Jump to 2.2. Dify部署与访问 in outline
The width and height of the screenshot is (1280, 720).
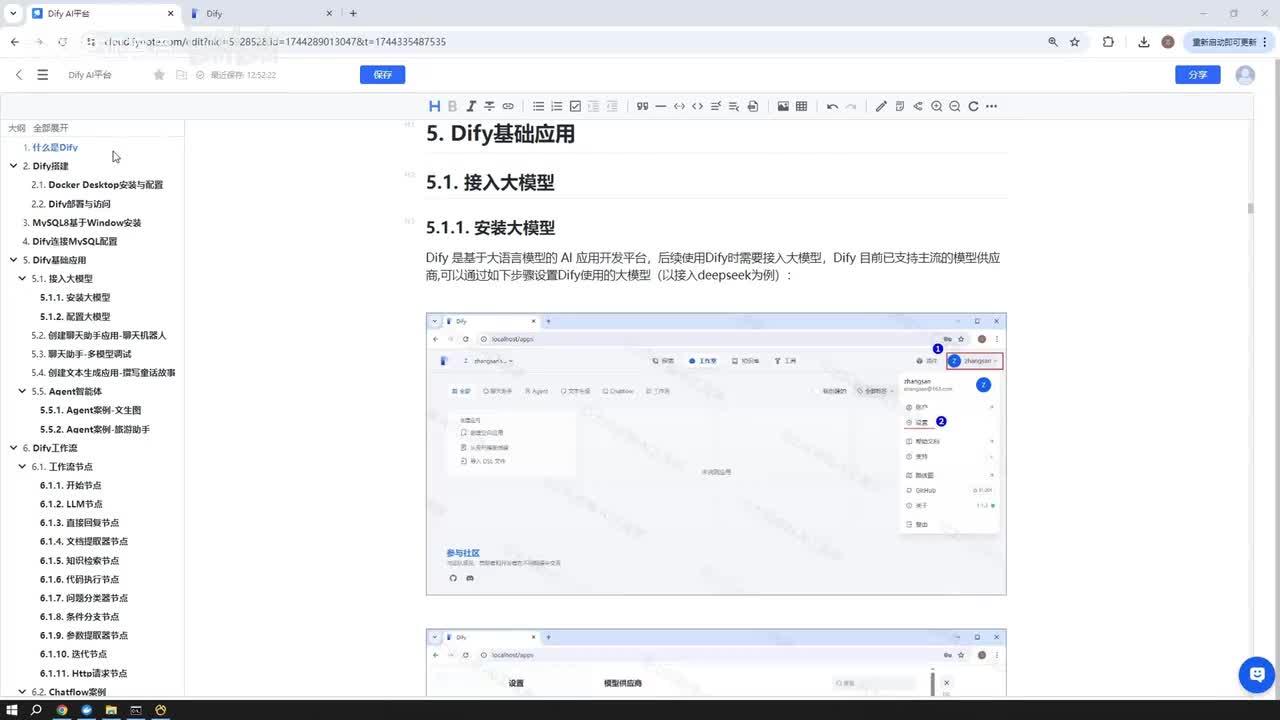point(71,204)
